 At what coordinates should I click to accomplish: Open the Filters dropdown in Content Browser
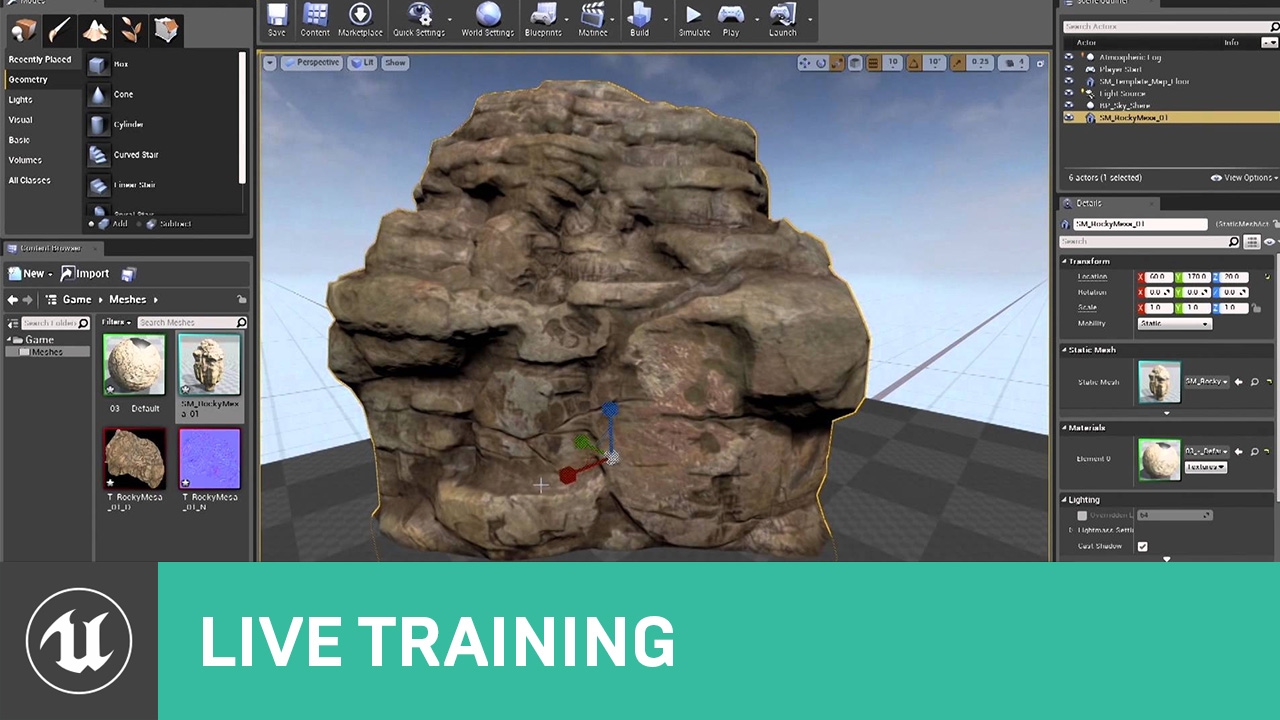pyautogui.click(x=116, y=322)
